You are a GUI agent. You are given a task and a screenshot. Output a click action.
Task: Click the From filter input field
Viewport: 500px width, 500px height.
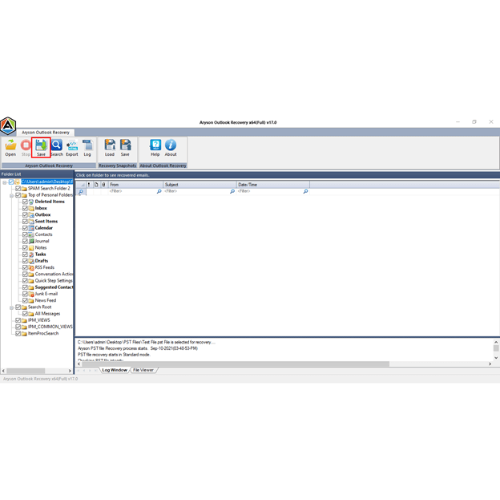[132, 191]
